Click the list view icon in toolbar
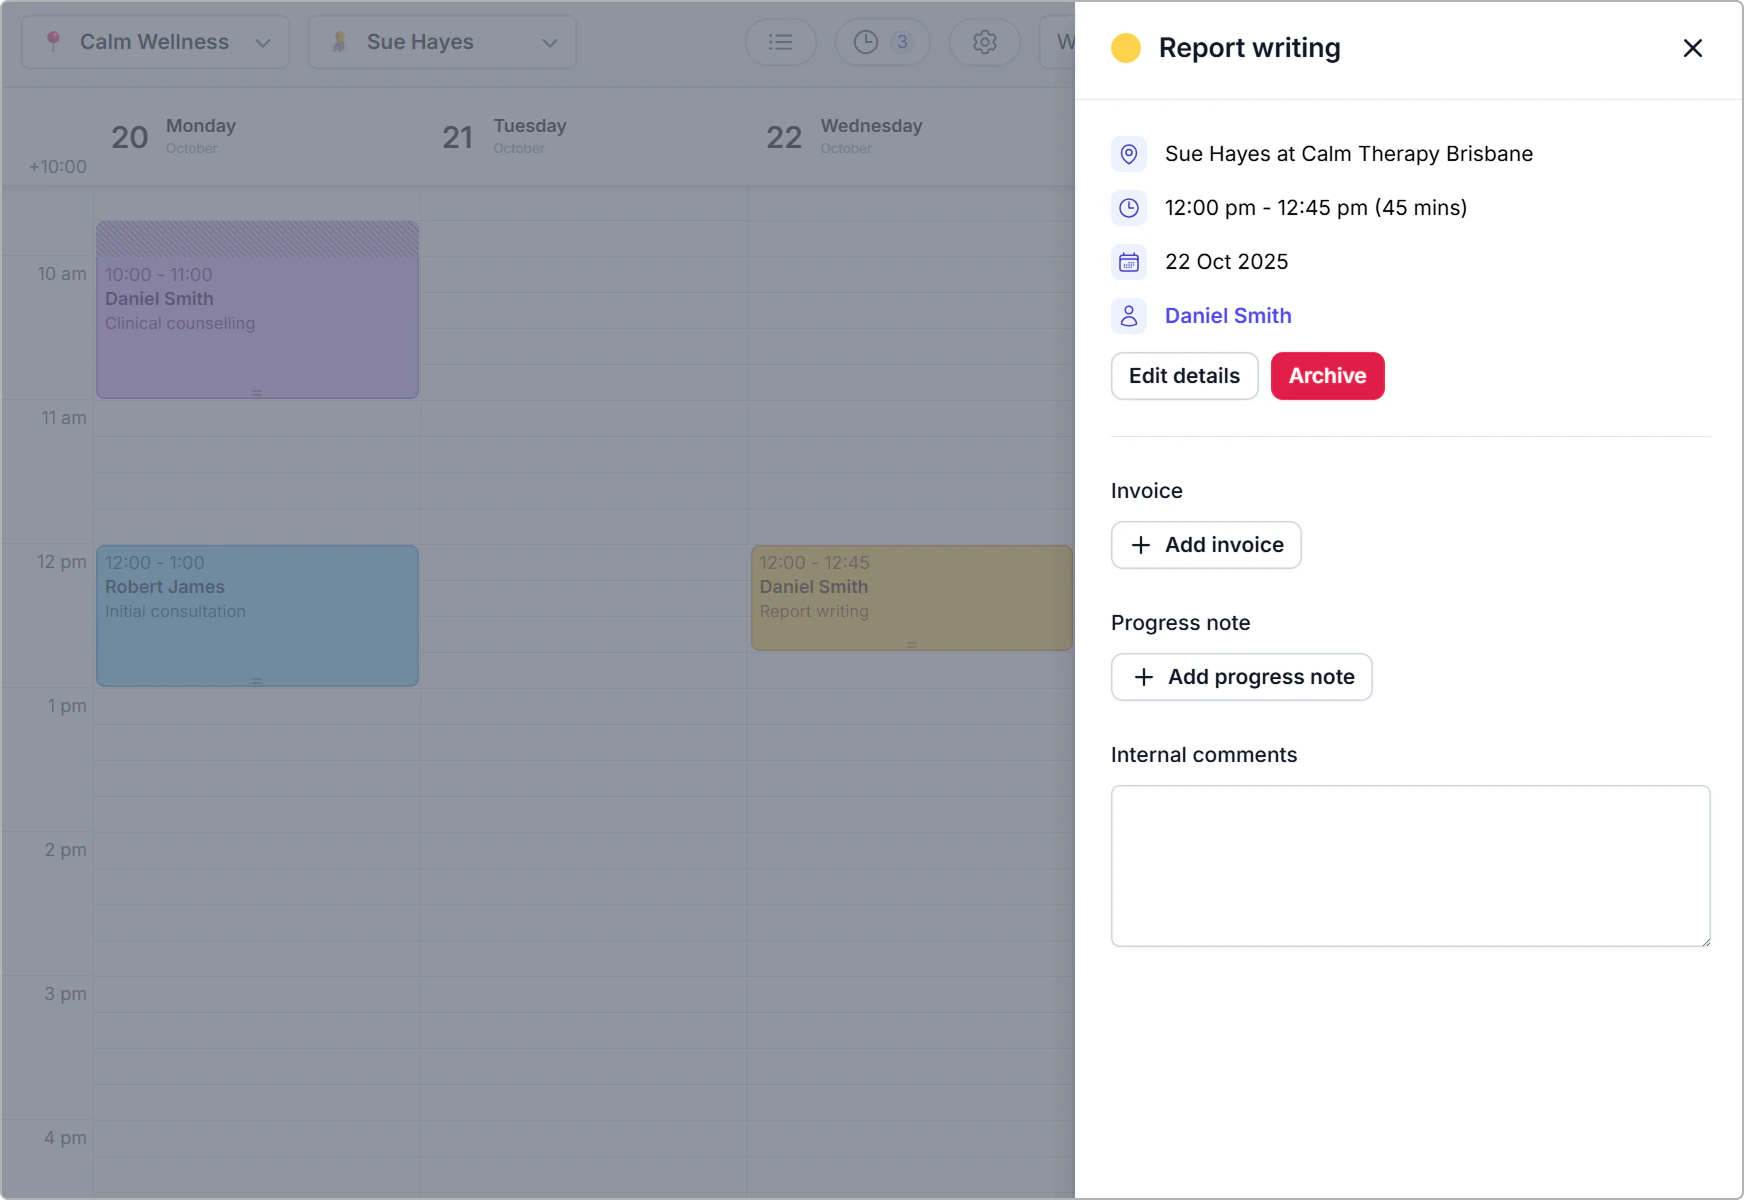Image resolution: width=1744 pixels, height=1200 pixels. [780, 42]
